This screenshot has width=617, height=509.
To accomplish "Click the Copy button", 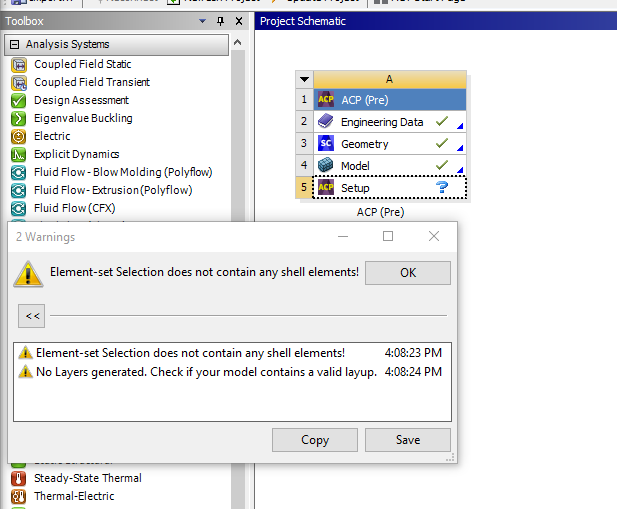I will [315, 440].
